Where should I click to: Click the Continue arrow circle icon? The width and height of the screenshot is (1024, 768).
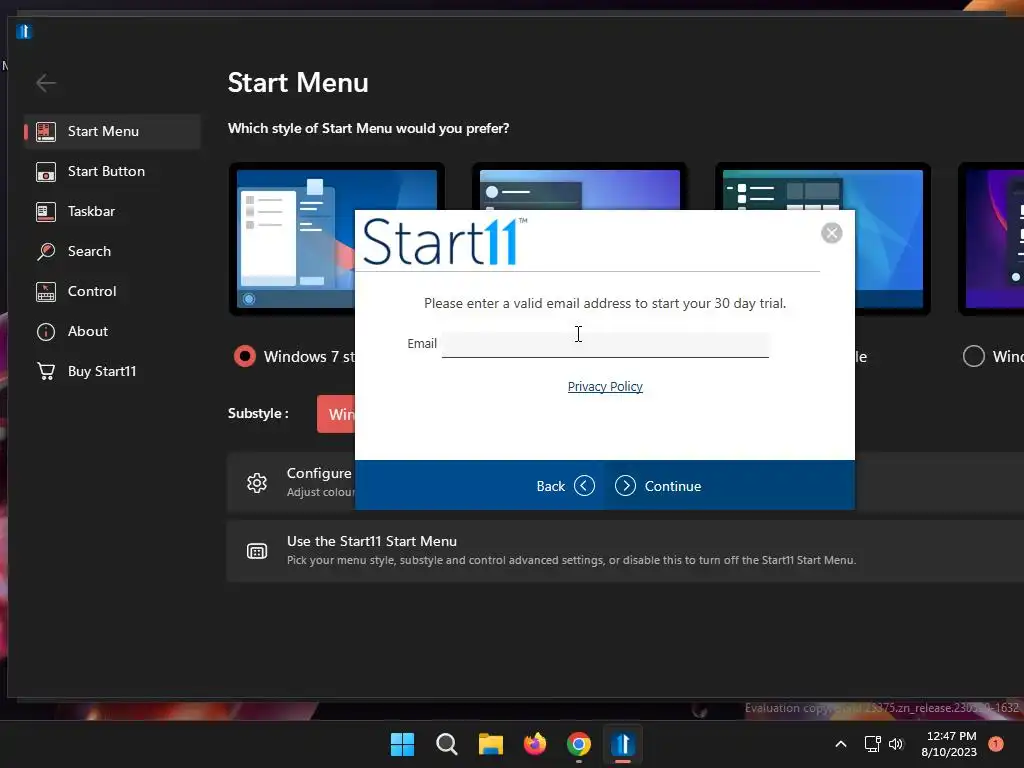coord(625,486)
